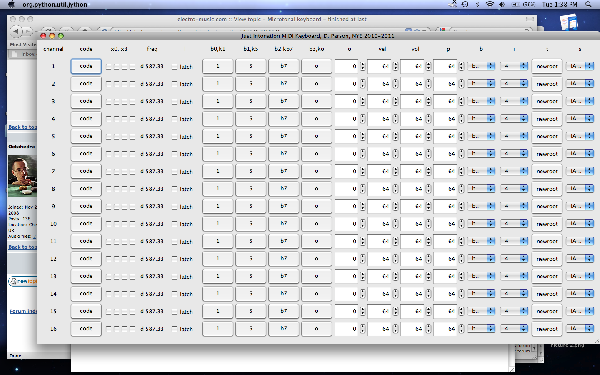Click the b7 button in channel 12 row
This screenshot has height=375, width=600.
(284, 259)
